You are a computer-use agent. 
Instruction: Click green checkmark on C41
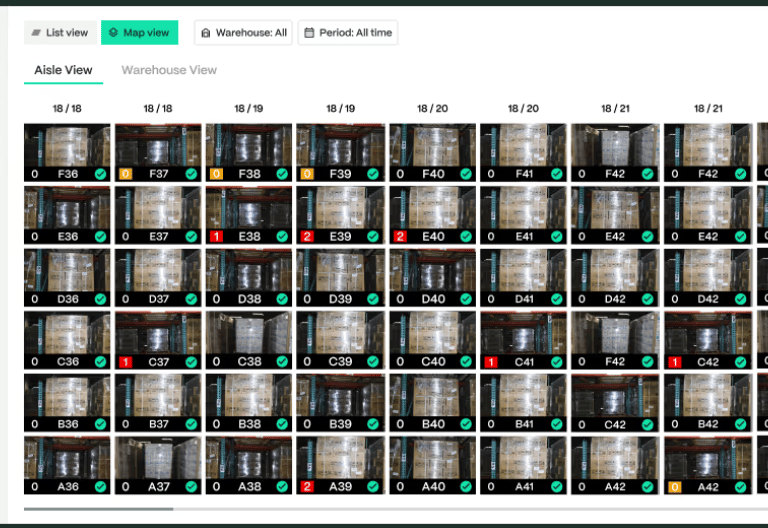click(x=557, y=362)
